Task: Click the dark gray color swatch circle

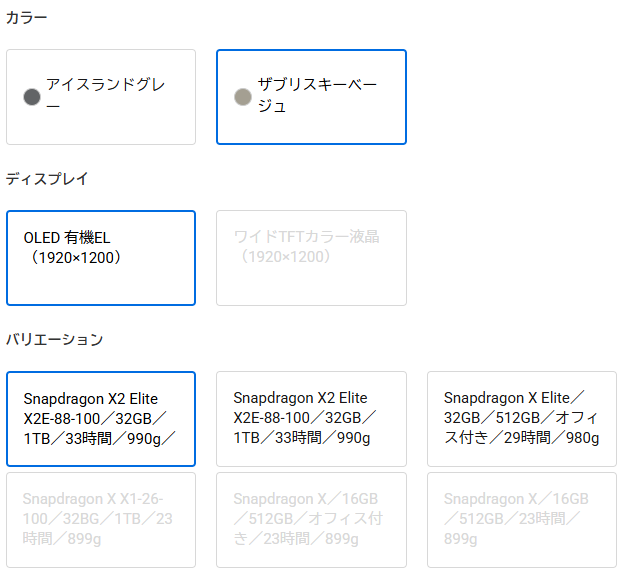Action: [32, 97]
